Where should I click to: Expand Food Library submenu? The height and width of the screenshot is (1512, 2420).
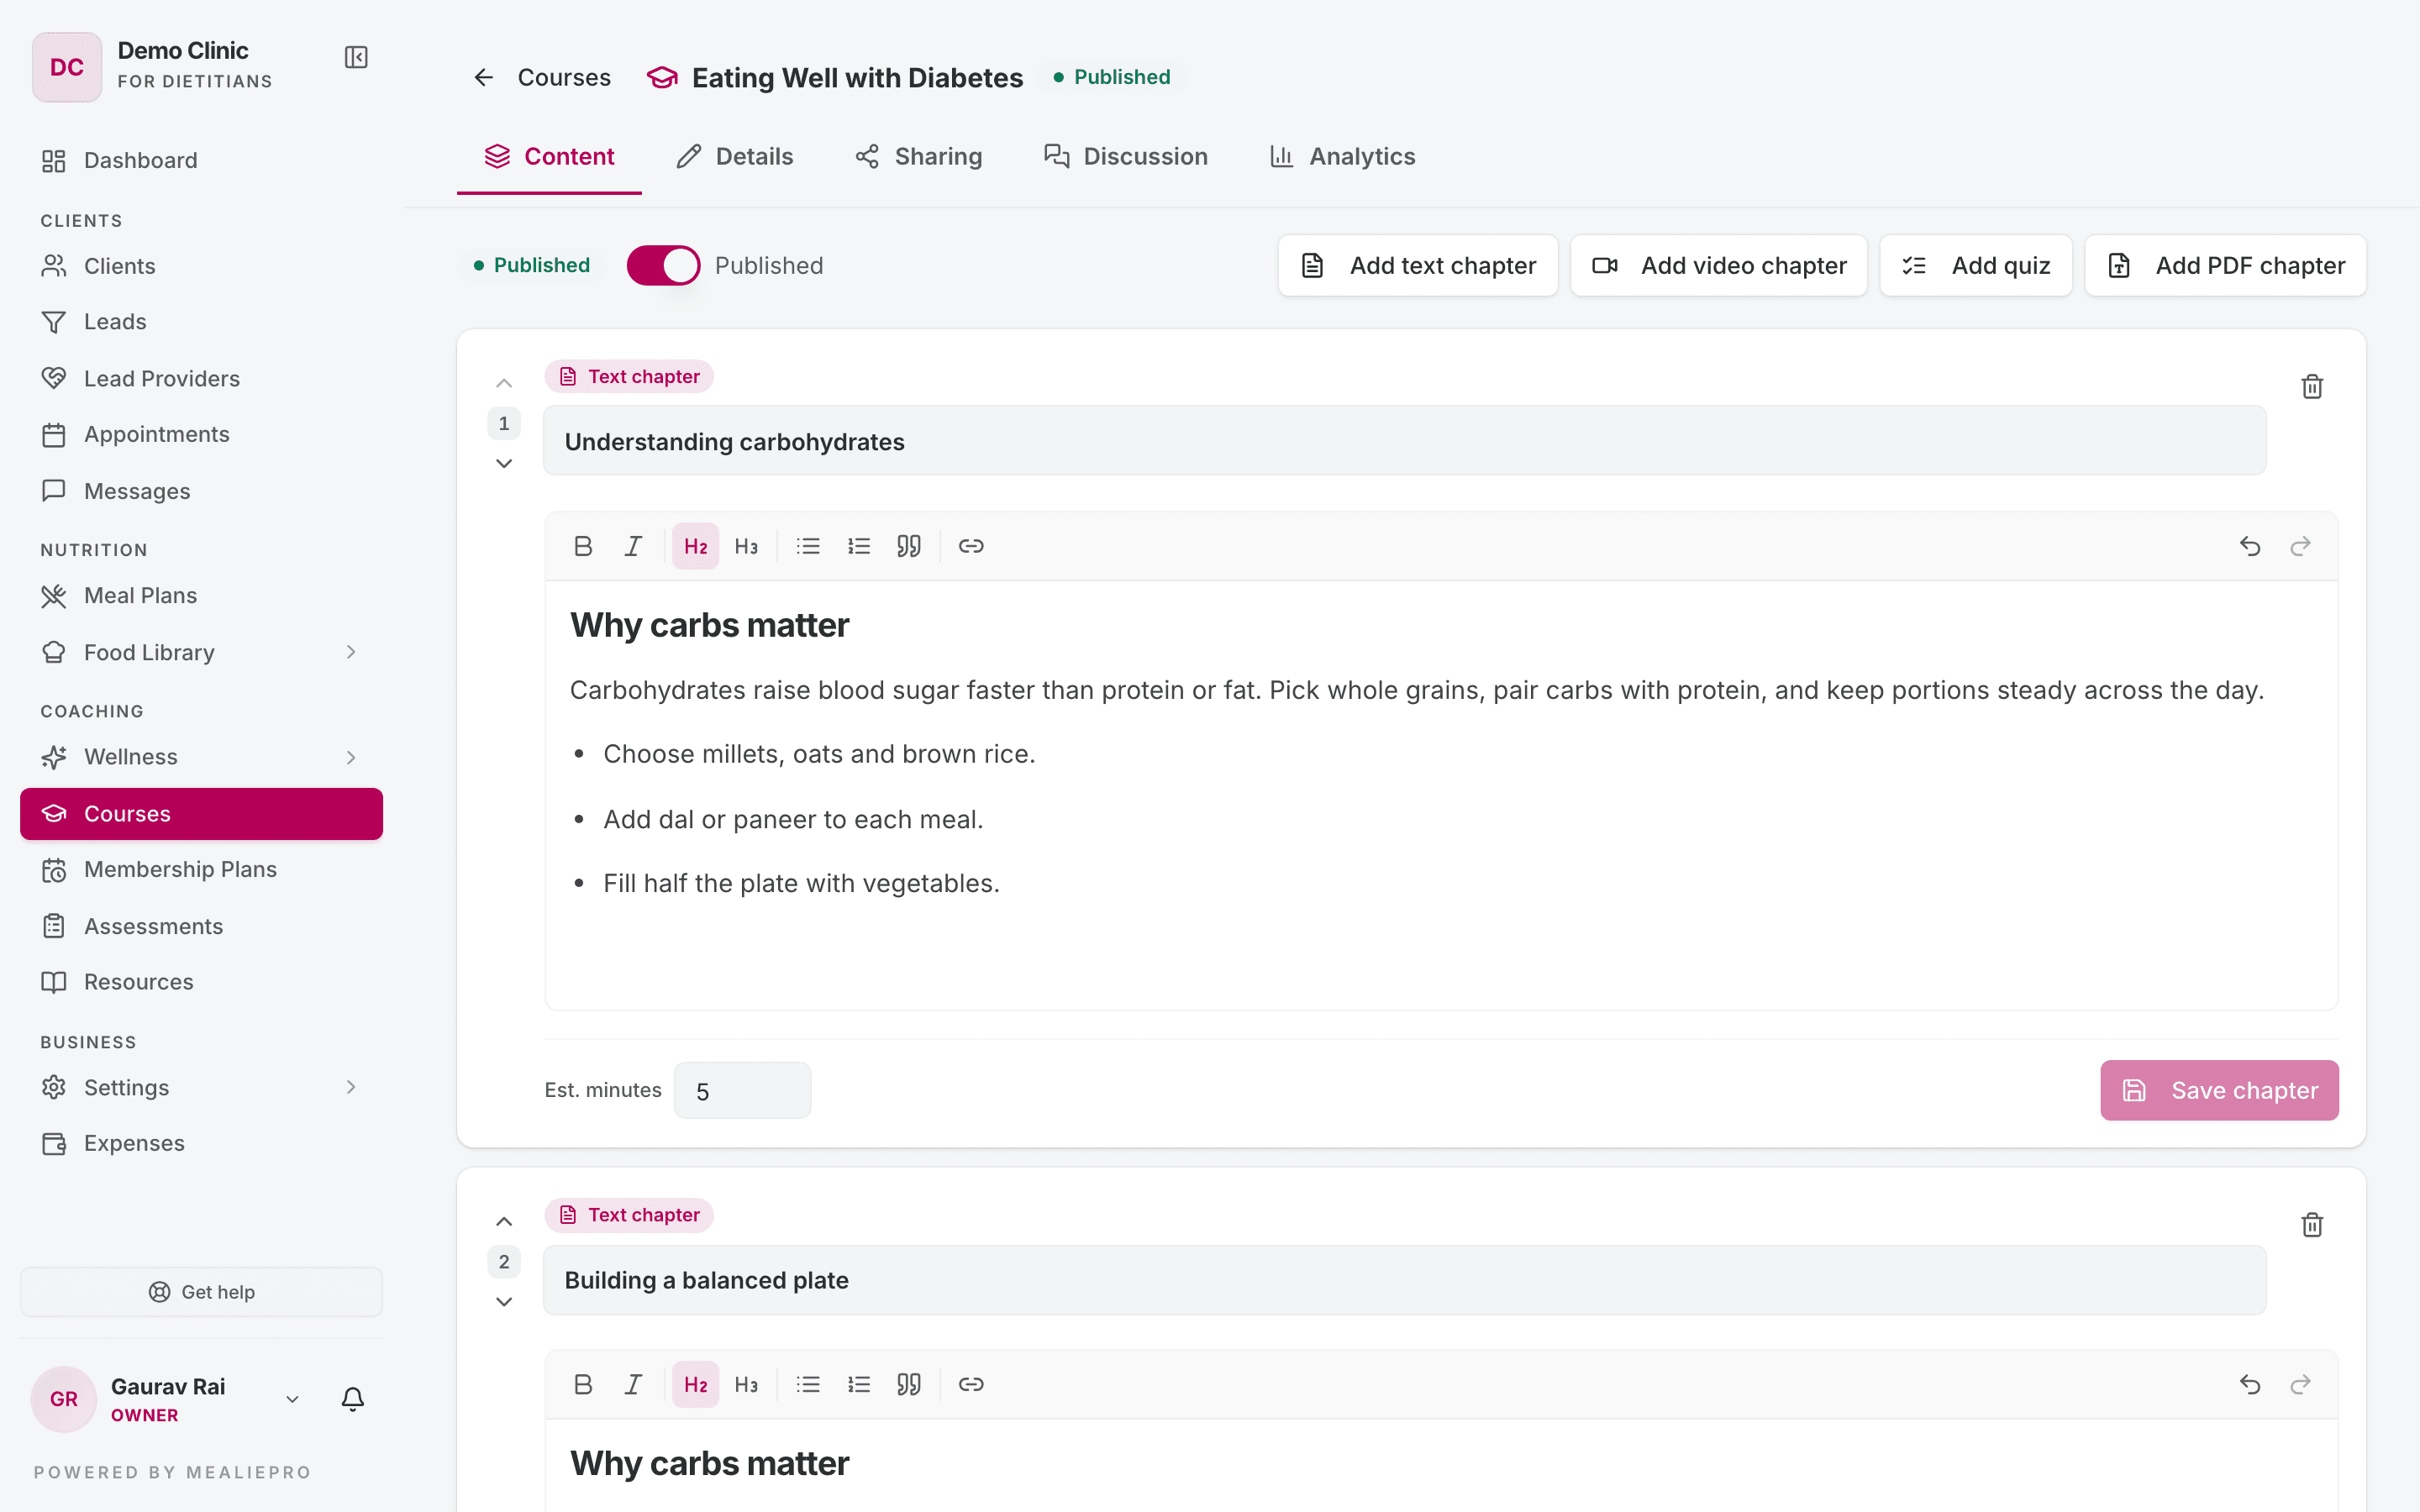pos(351,652)
